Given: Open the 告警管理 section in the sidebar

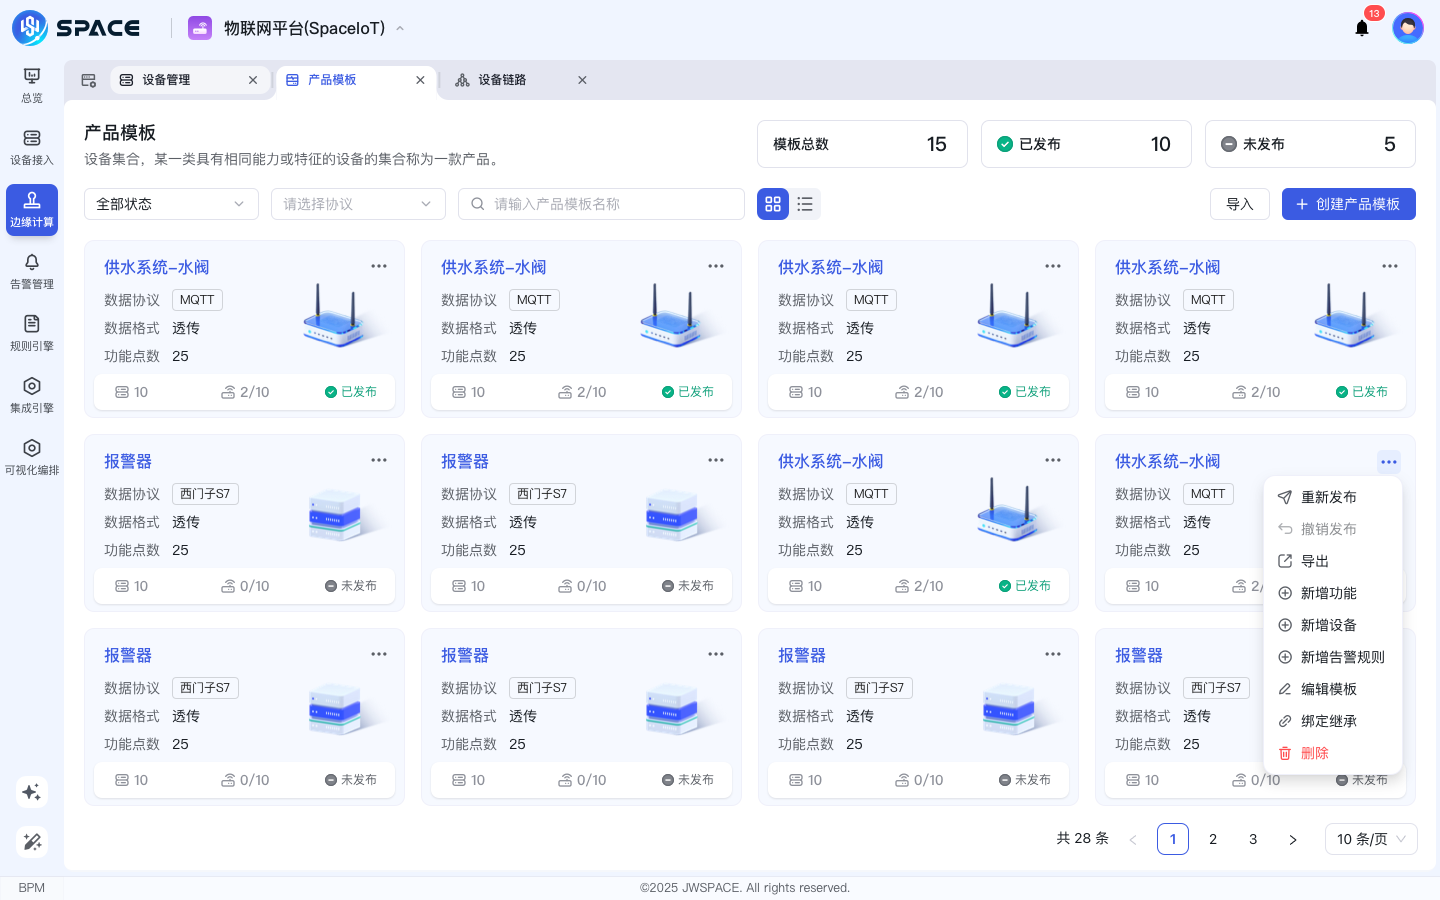Looking at the screenshot, I should pos(31,268).
